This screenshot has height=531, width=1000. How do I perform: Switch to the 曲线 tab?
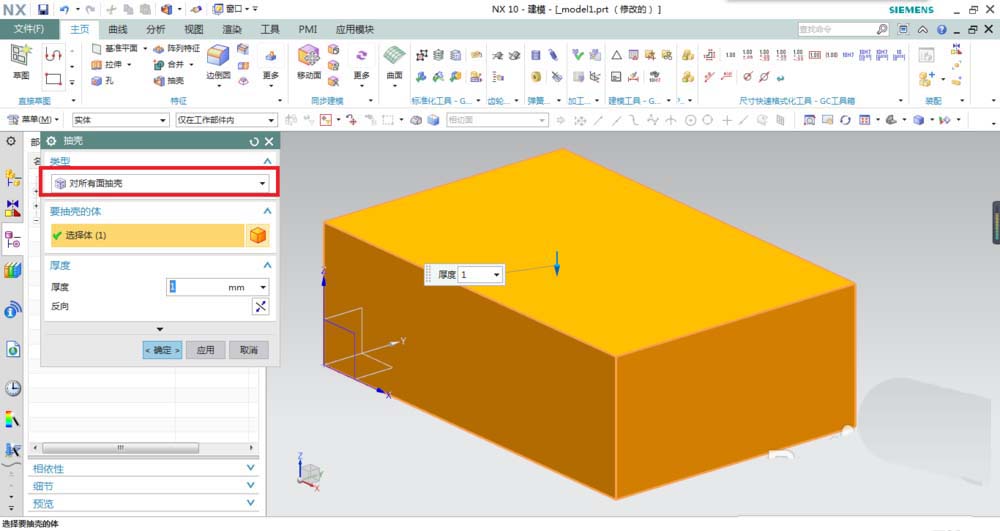click(x=118, y=29)
